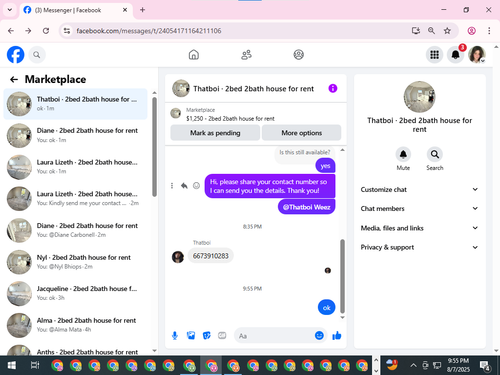Choose a sticker from the composer

[207, 336]
